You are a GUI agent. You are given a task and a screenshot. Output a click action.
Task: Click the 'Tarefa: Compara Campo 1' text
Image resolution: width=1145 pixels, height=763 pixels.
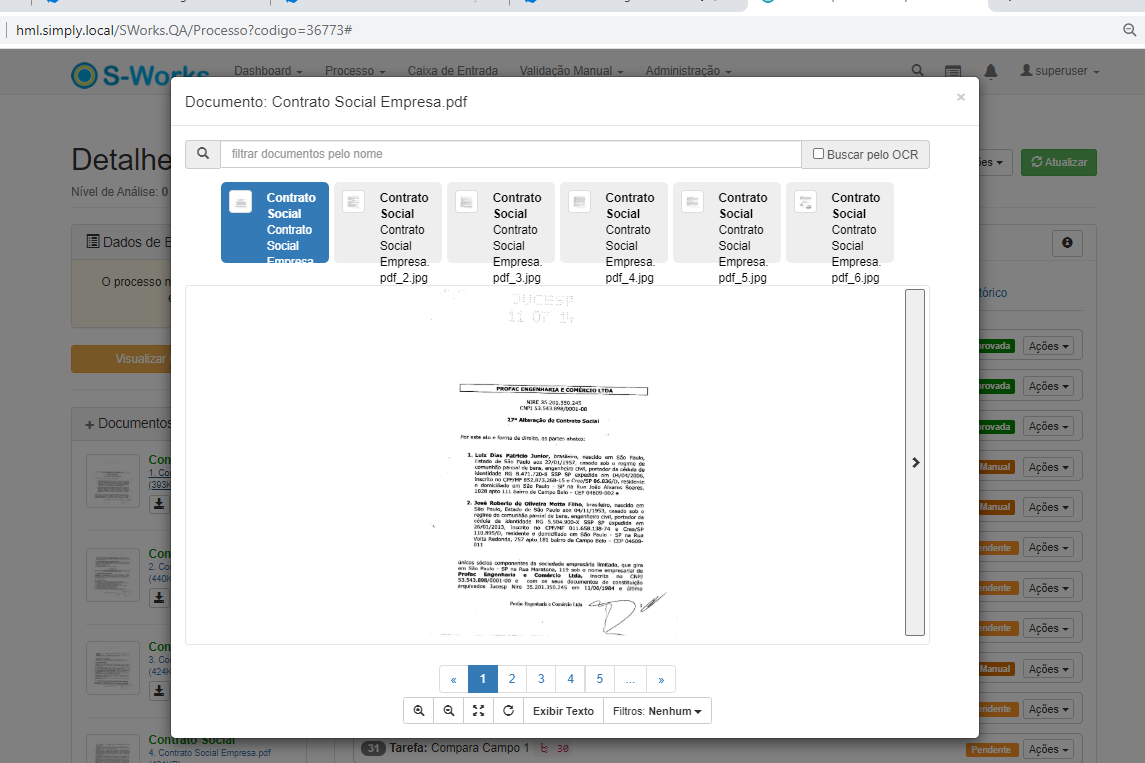tap(459, 748)
